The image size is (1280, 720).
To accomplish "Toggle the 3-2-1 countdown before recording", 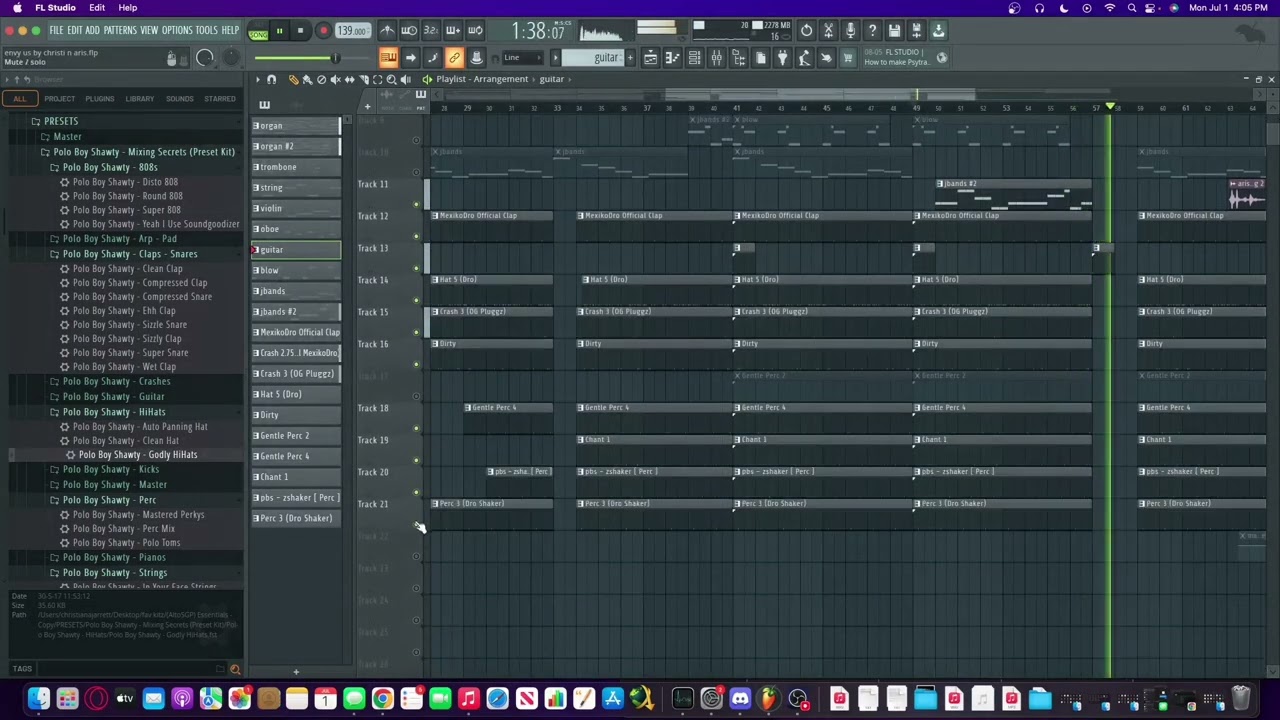I will (x=431, y=31).
